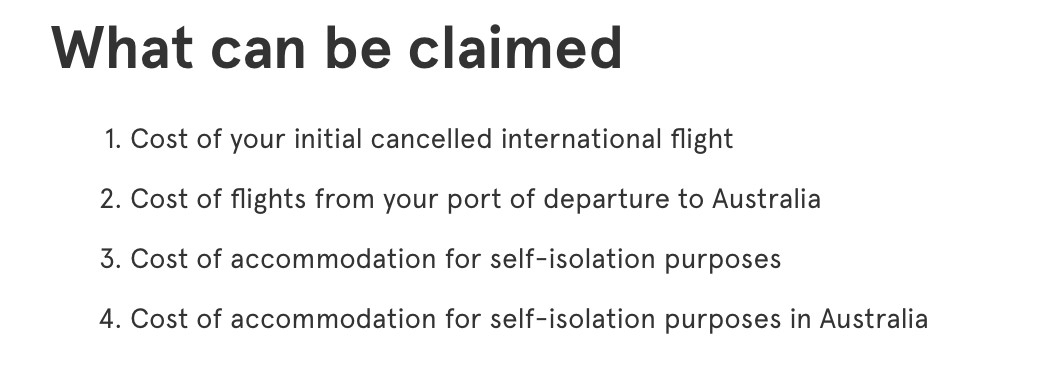
Task: Click the list number 4 marker
Action: tap(111, 318)
